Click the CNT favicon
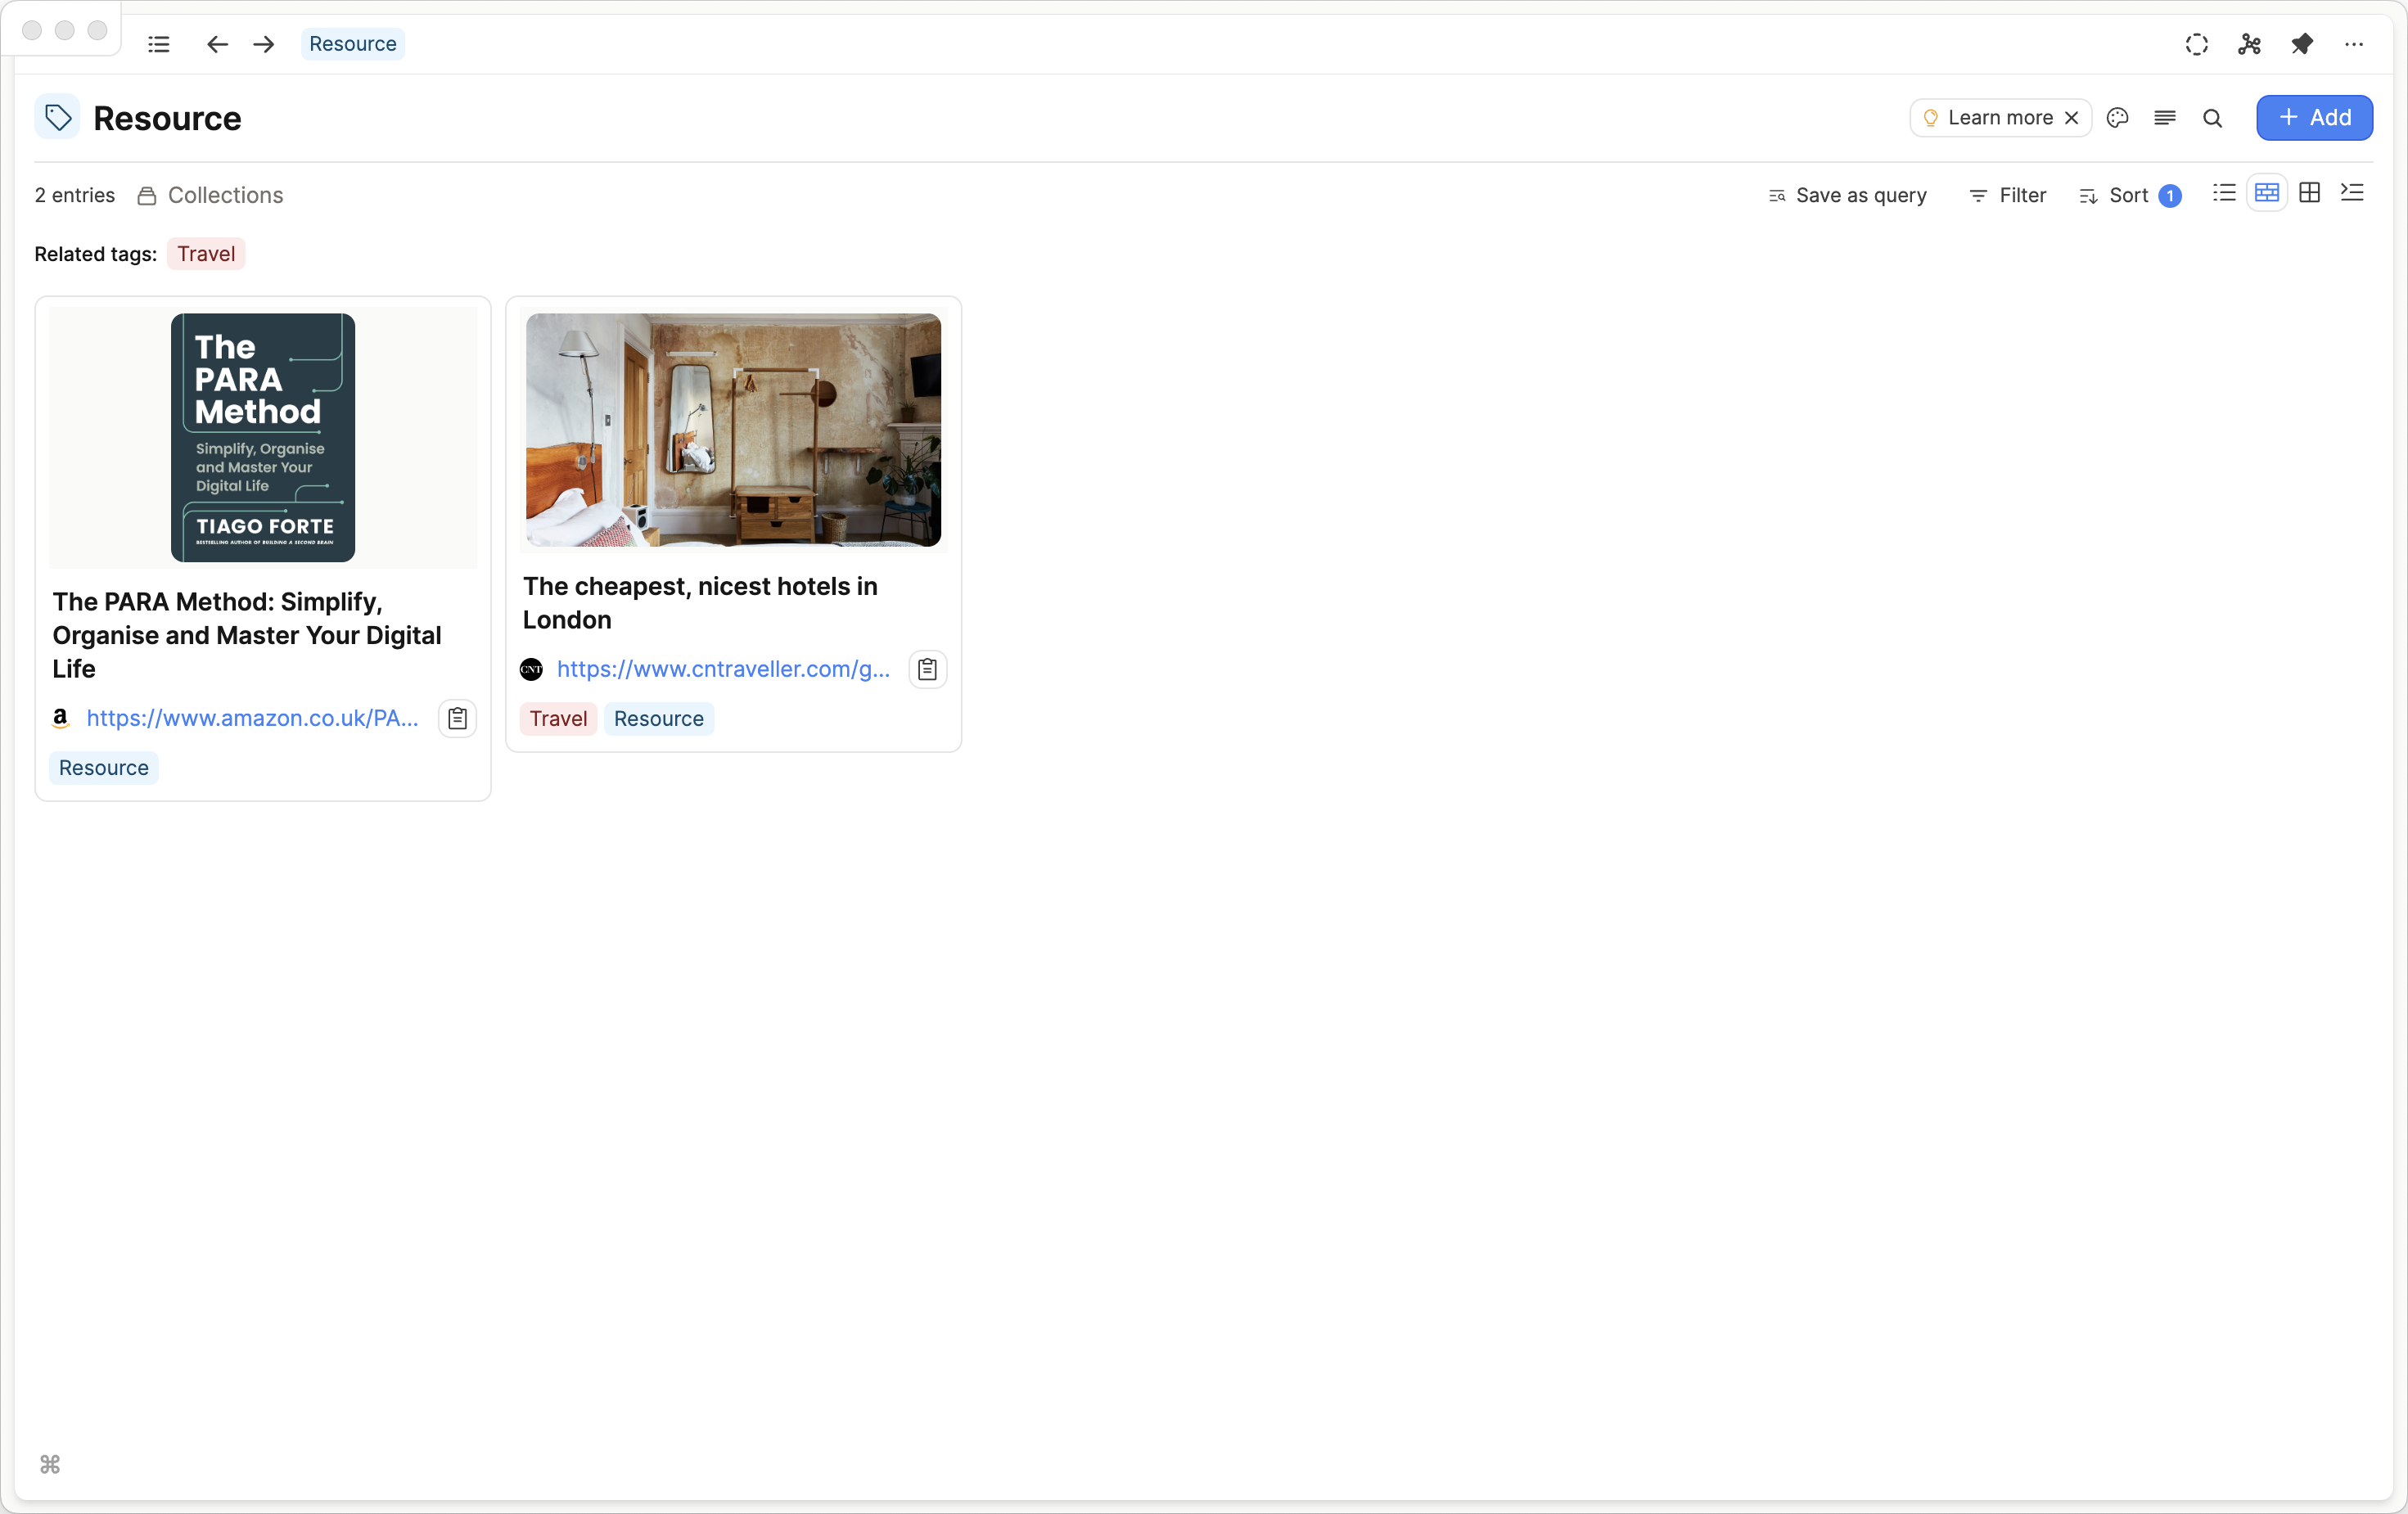 [531, 669]
